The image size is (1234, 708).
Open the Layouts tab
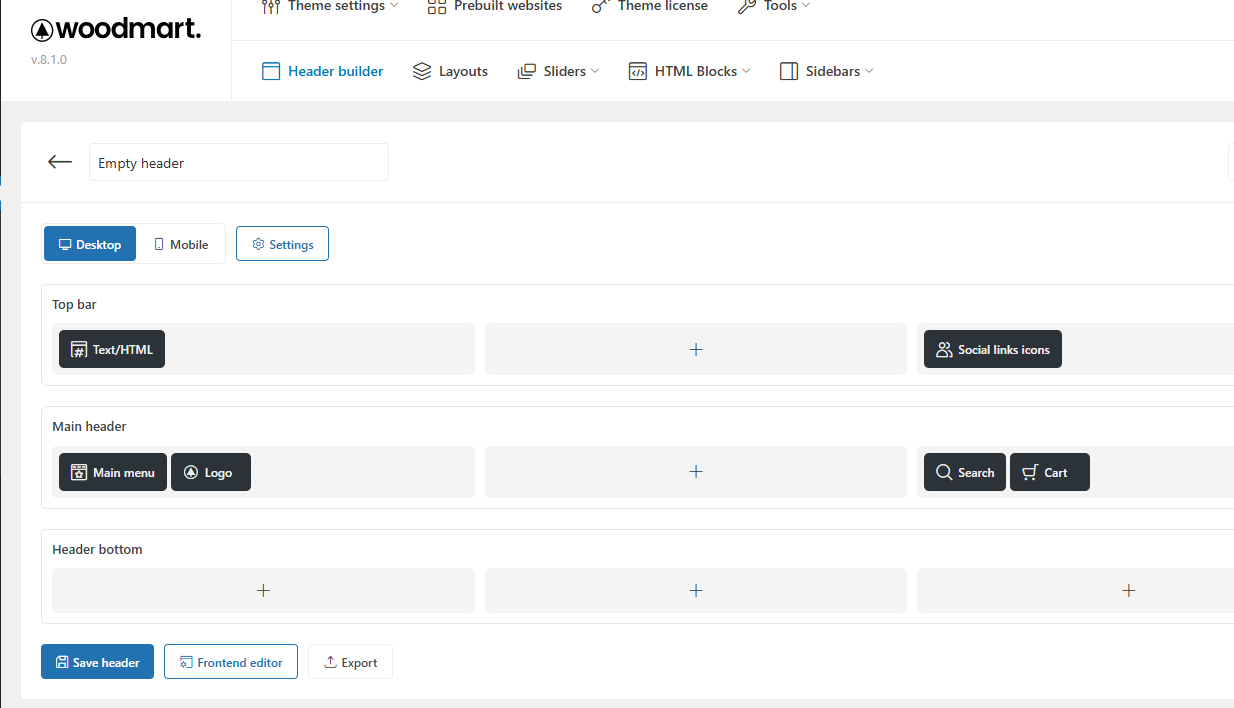coord(450,71)
